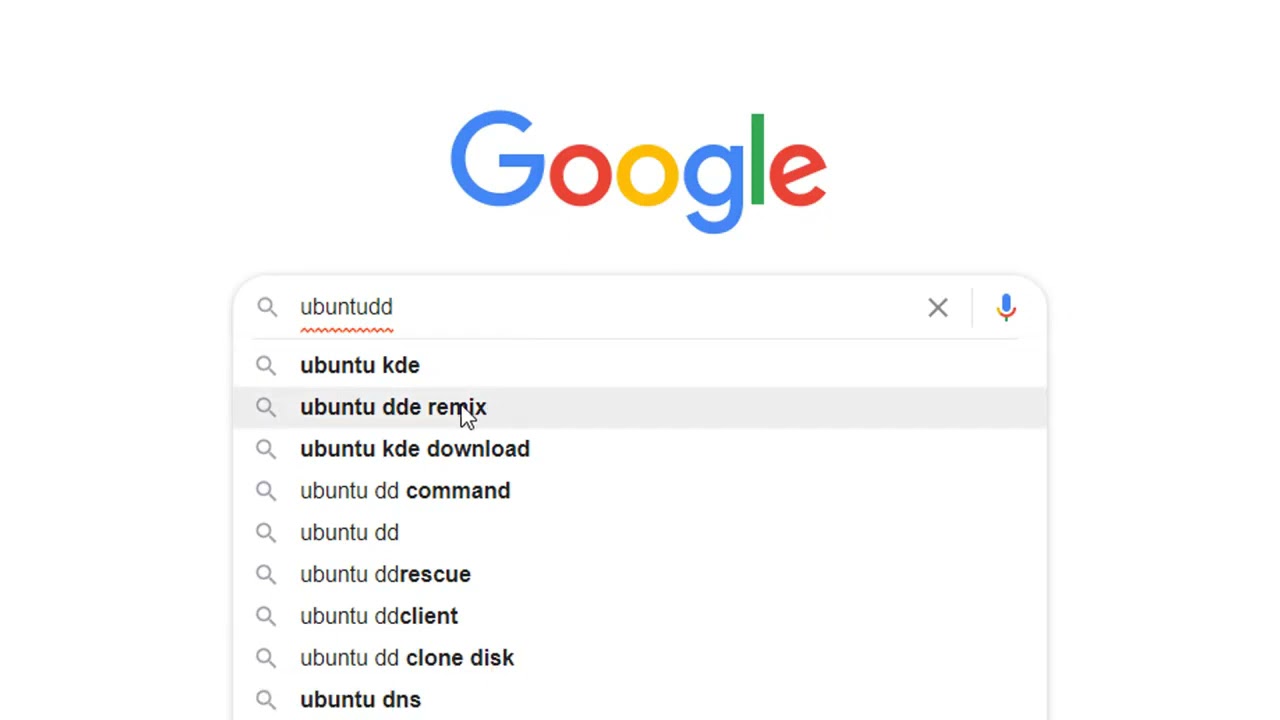Screen dimensions: 1280x720
Task: Select ubuntu dd command suggestion
Action: 640,491
